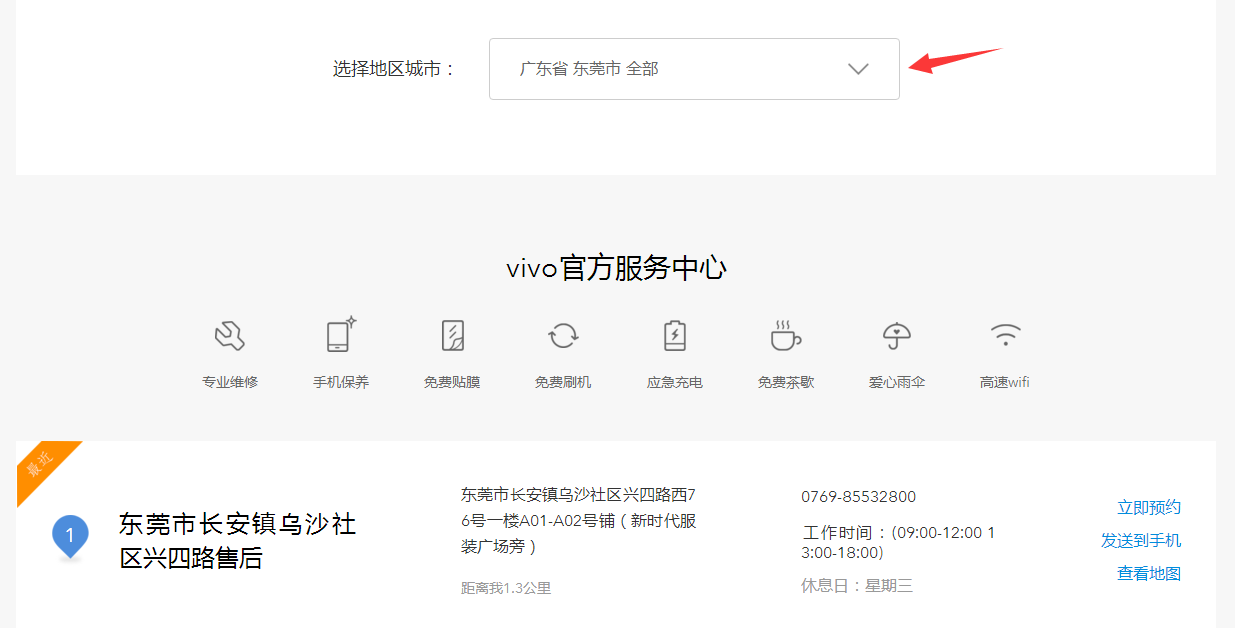Click the screen film icon for 免费贴膜
Image resolution: width=1235 pixels, height=628 pixels.
tap(452, 335)
